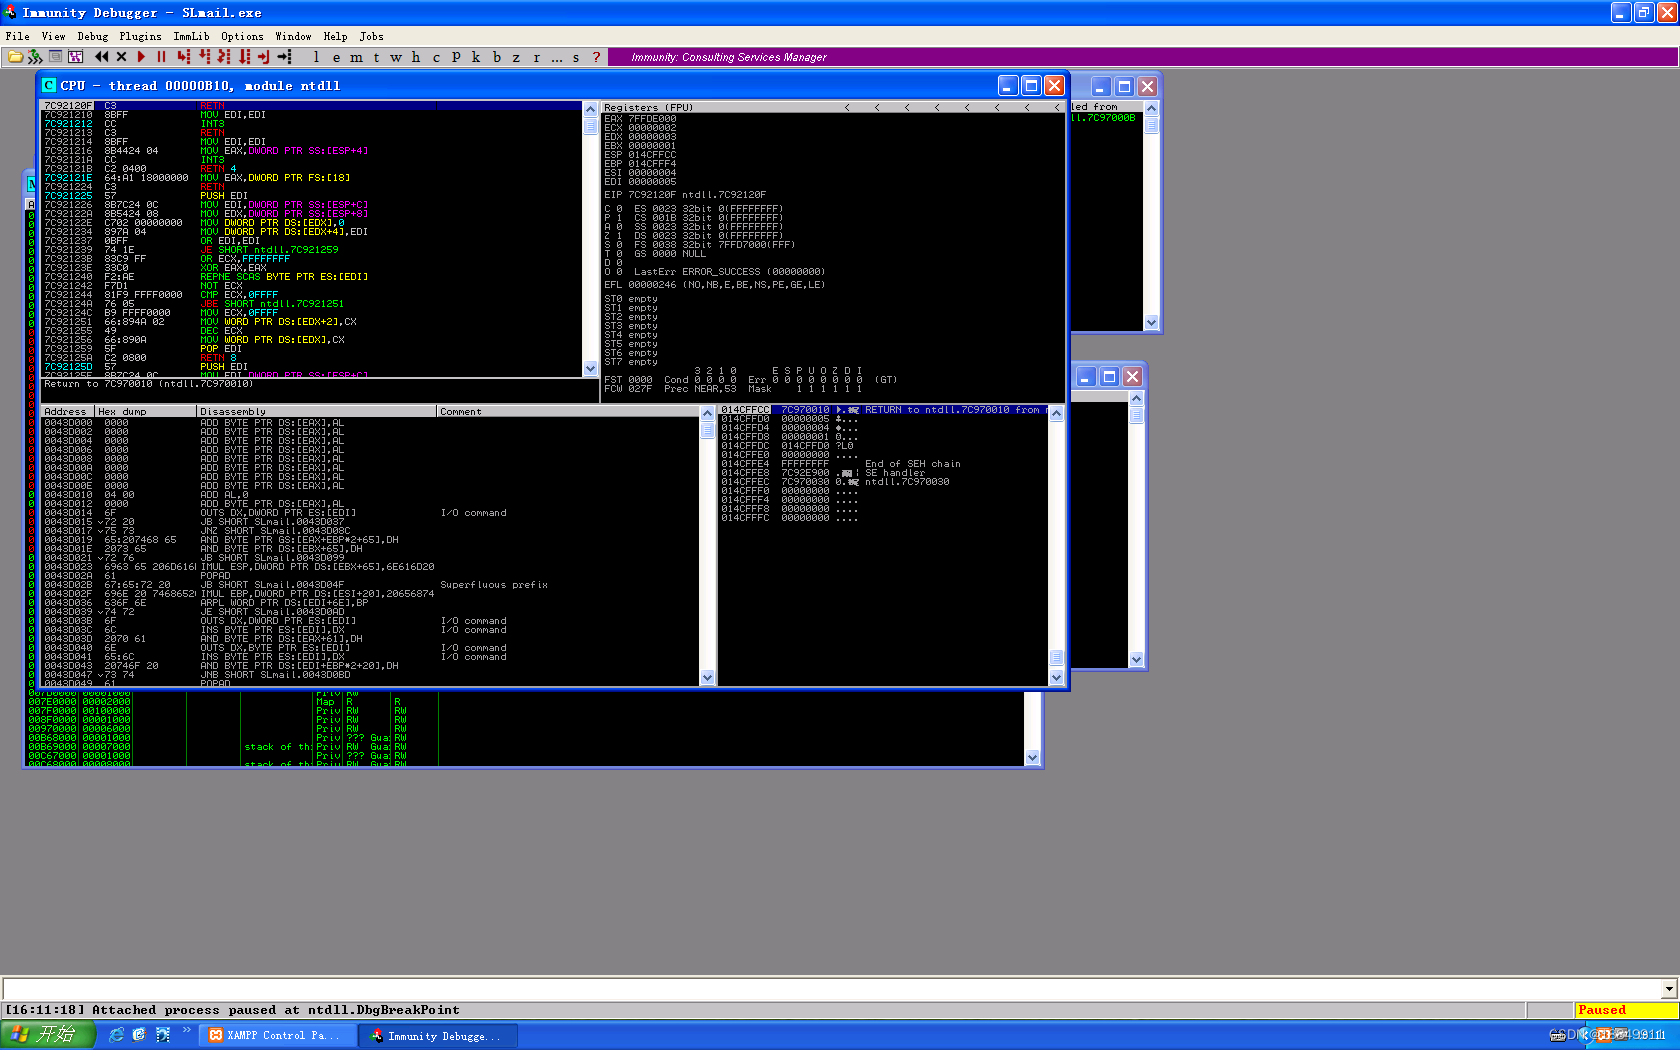The height and width of the screenshot is (1050, 1680).
Task: Launch Internet Explorer from quick launch
Action: (117, 1035)
